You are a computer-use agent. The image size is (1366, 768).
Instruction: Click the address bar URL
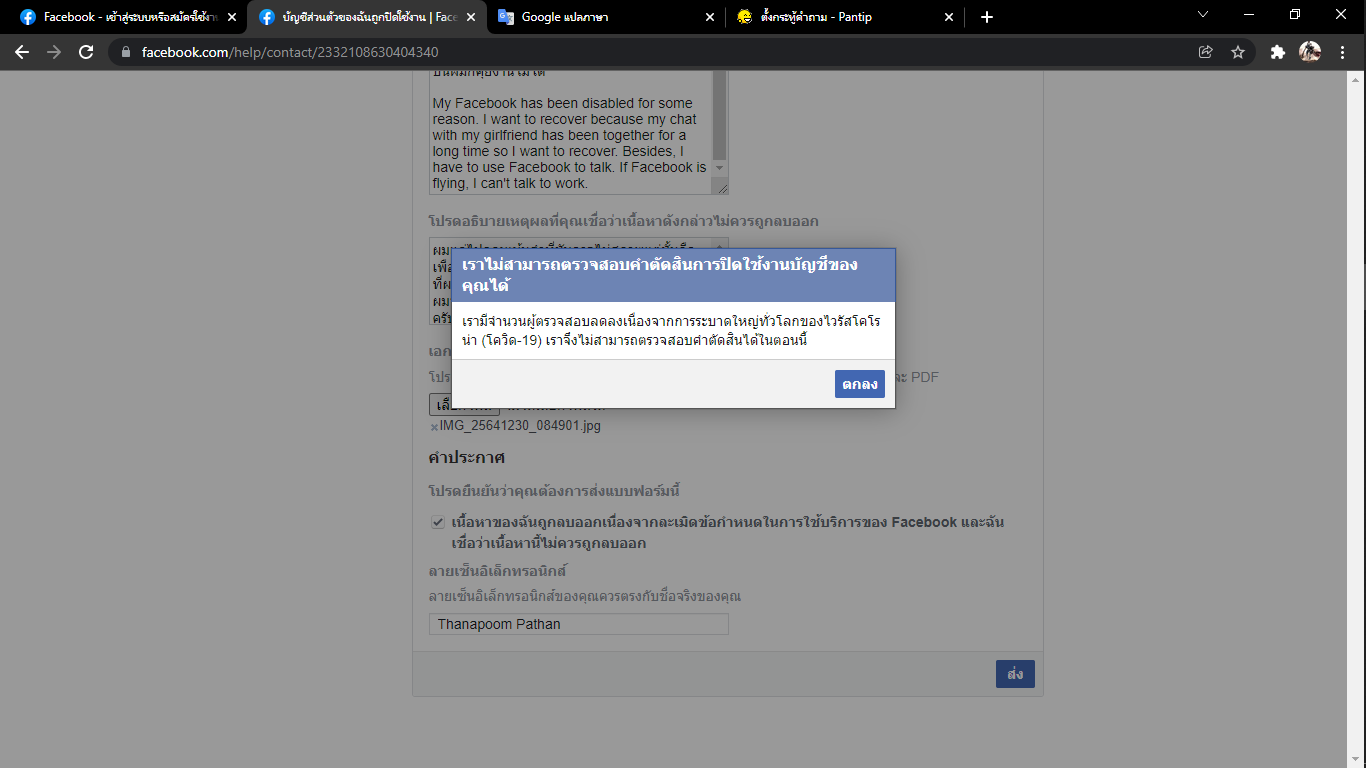pyautogui.click(x=290, y=52)
